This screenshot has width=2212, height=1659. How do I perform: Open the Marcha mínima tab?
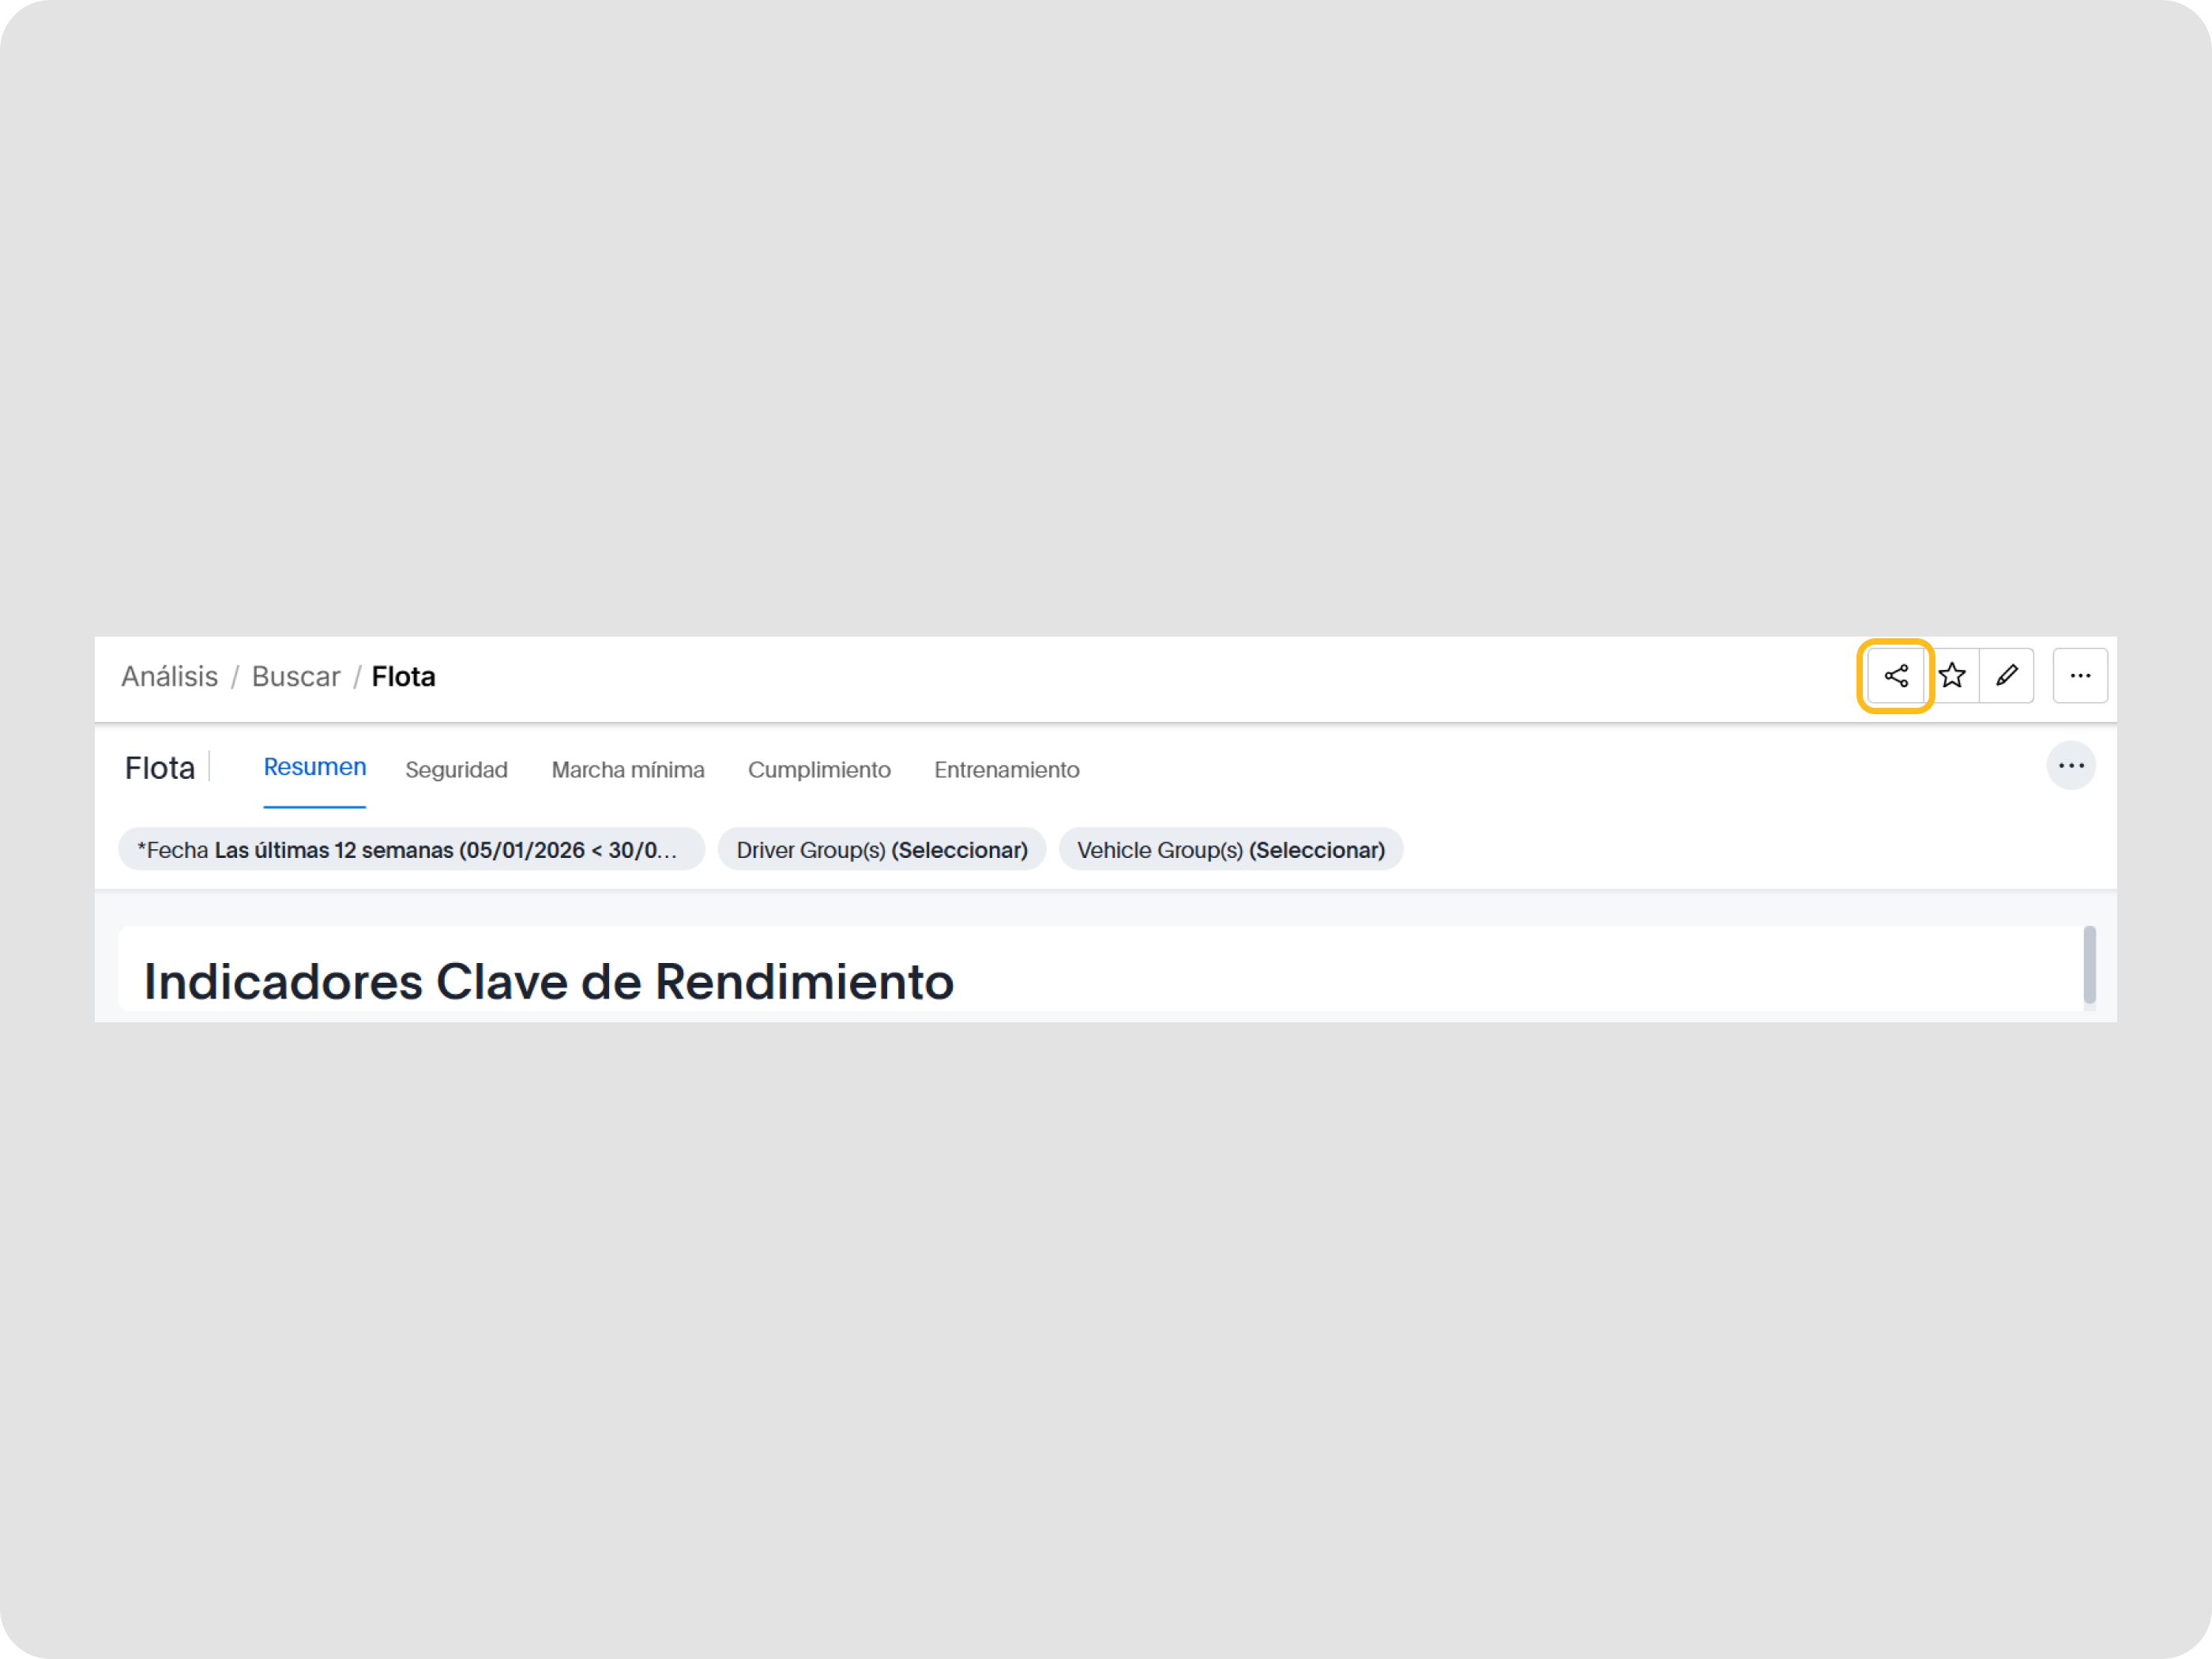coord(627,770)
